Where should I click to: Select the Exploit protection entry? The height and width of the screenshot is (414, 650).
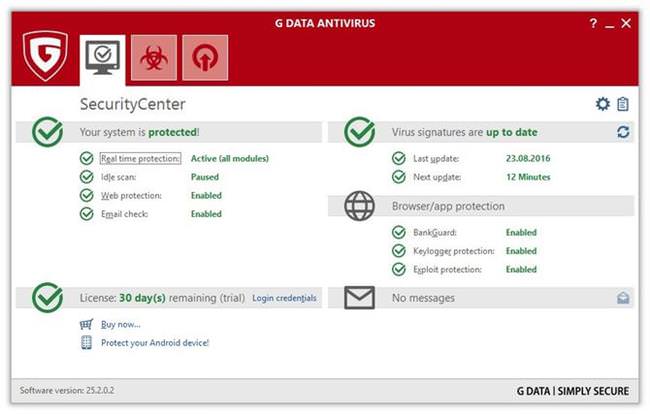click(x=447, y=269)
